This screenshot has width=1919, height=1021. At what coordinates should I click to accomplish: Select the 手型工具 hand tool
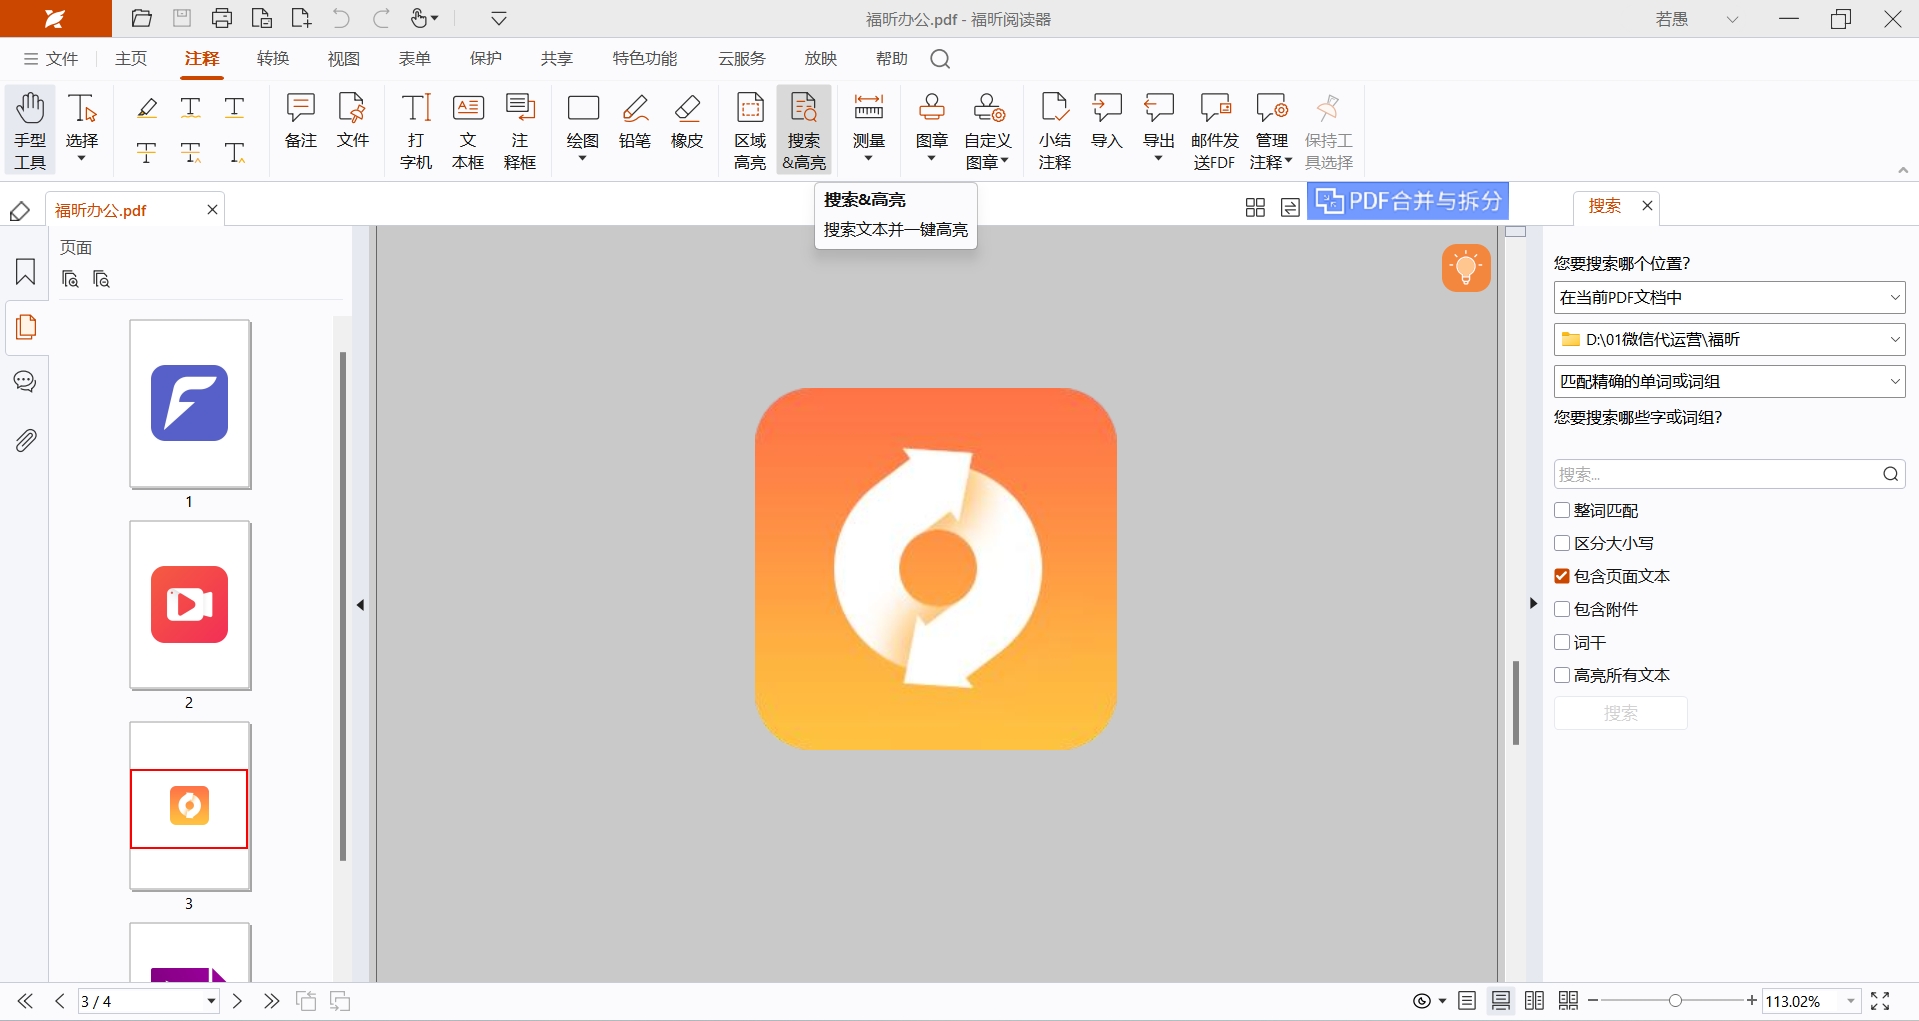tap(30, 131)
